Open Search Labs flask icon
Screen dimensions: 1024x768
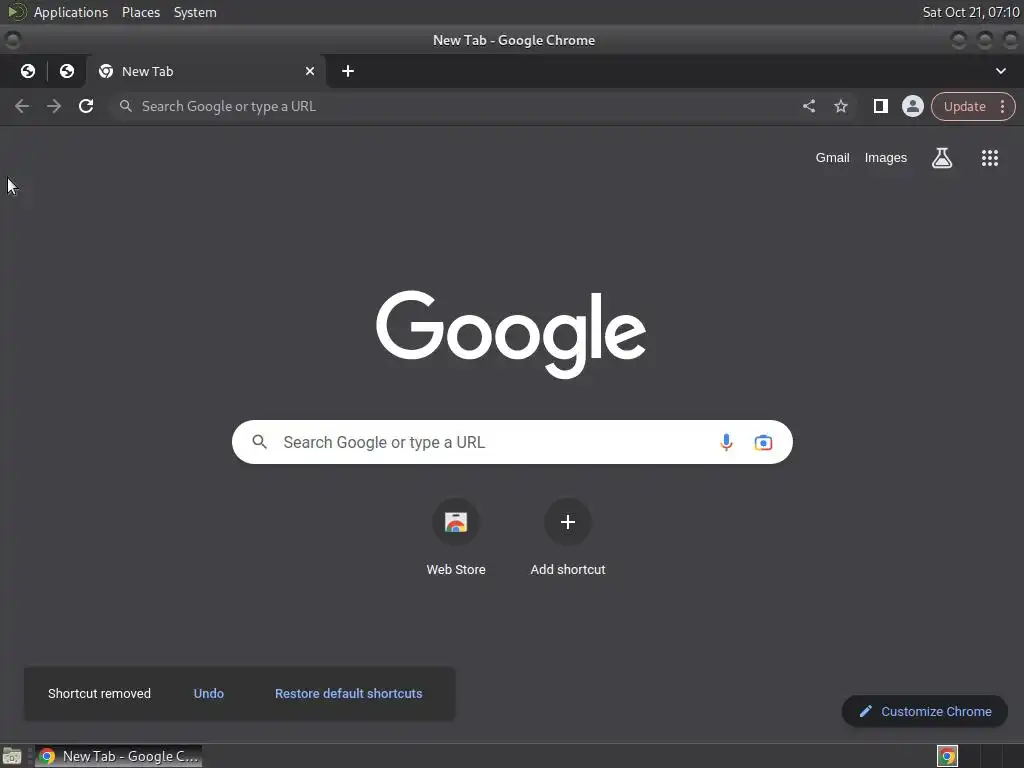(x=942, y=157)
